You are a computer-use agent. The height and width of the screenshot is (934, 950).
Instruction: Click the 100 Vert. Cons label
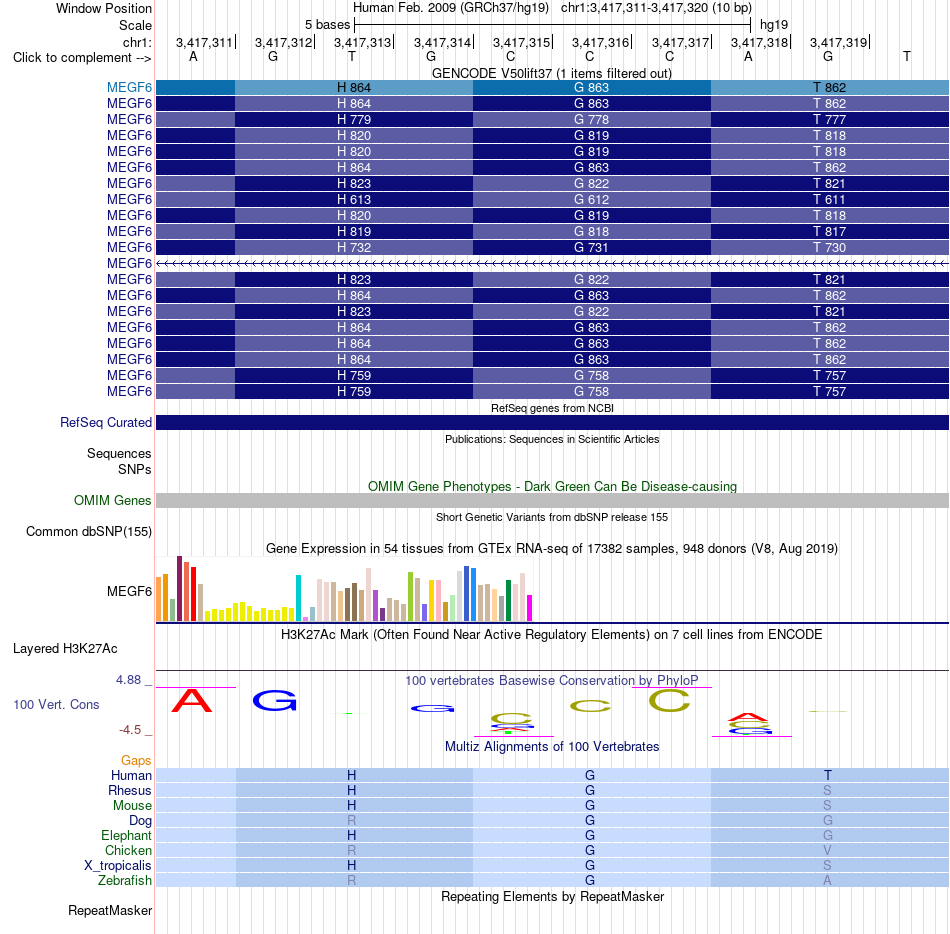pyautogui.click(x=56, y=704)
